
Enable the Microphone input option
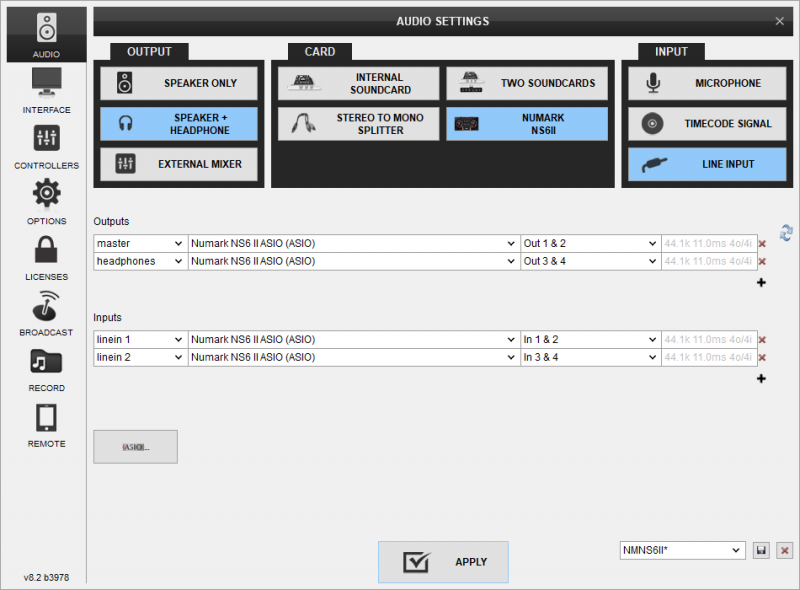(707, 84)
